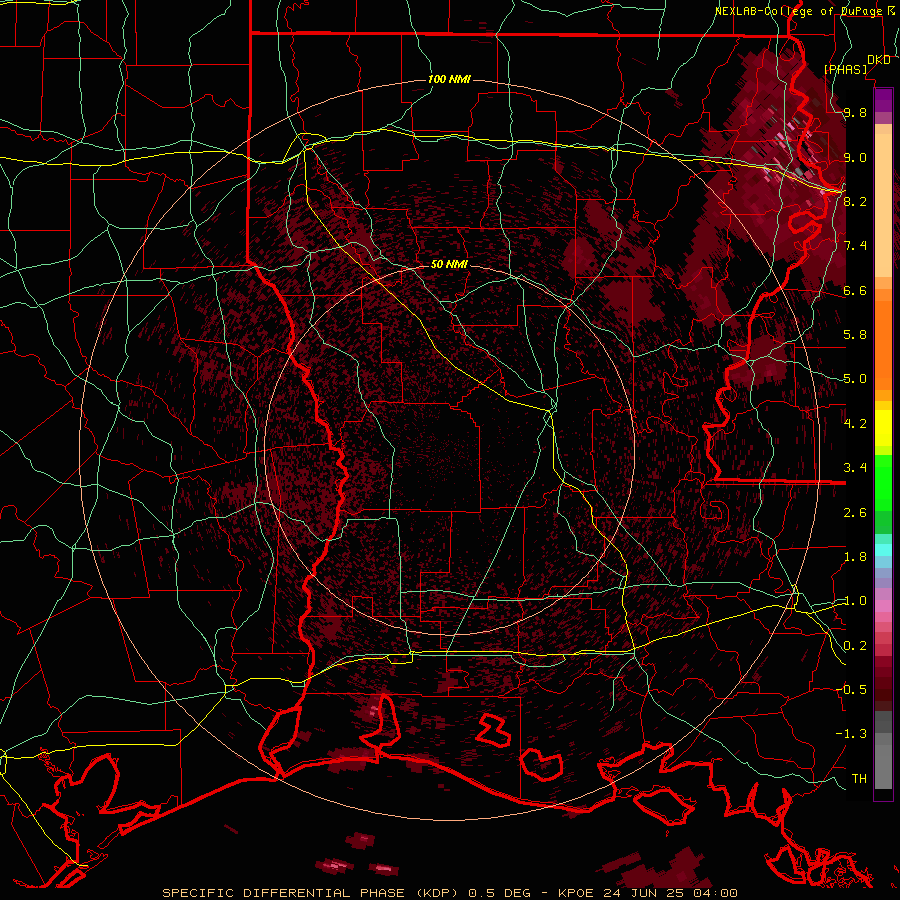Click the 5.8 value on color scale
The height and width of the screenshot is (900, 900).
pos(855,335)
